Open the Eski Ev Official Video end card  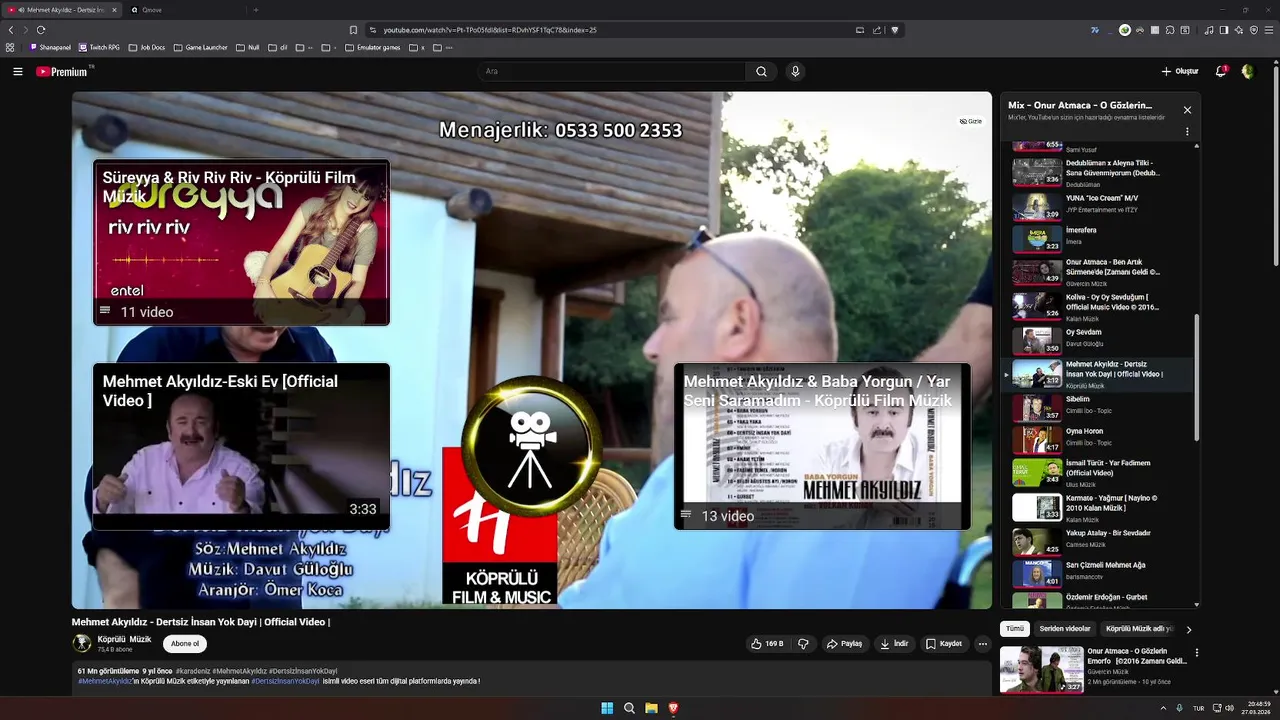[241, 446]
